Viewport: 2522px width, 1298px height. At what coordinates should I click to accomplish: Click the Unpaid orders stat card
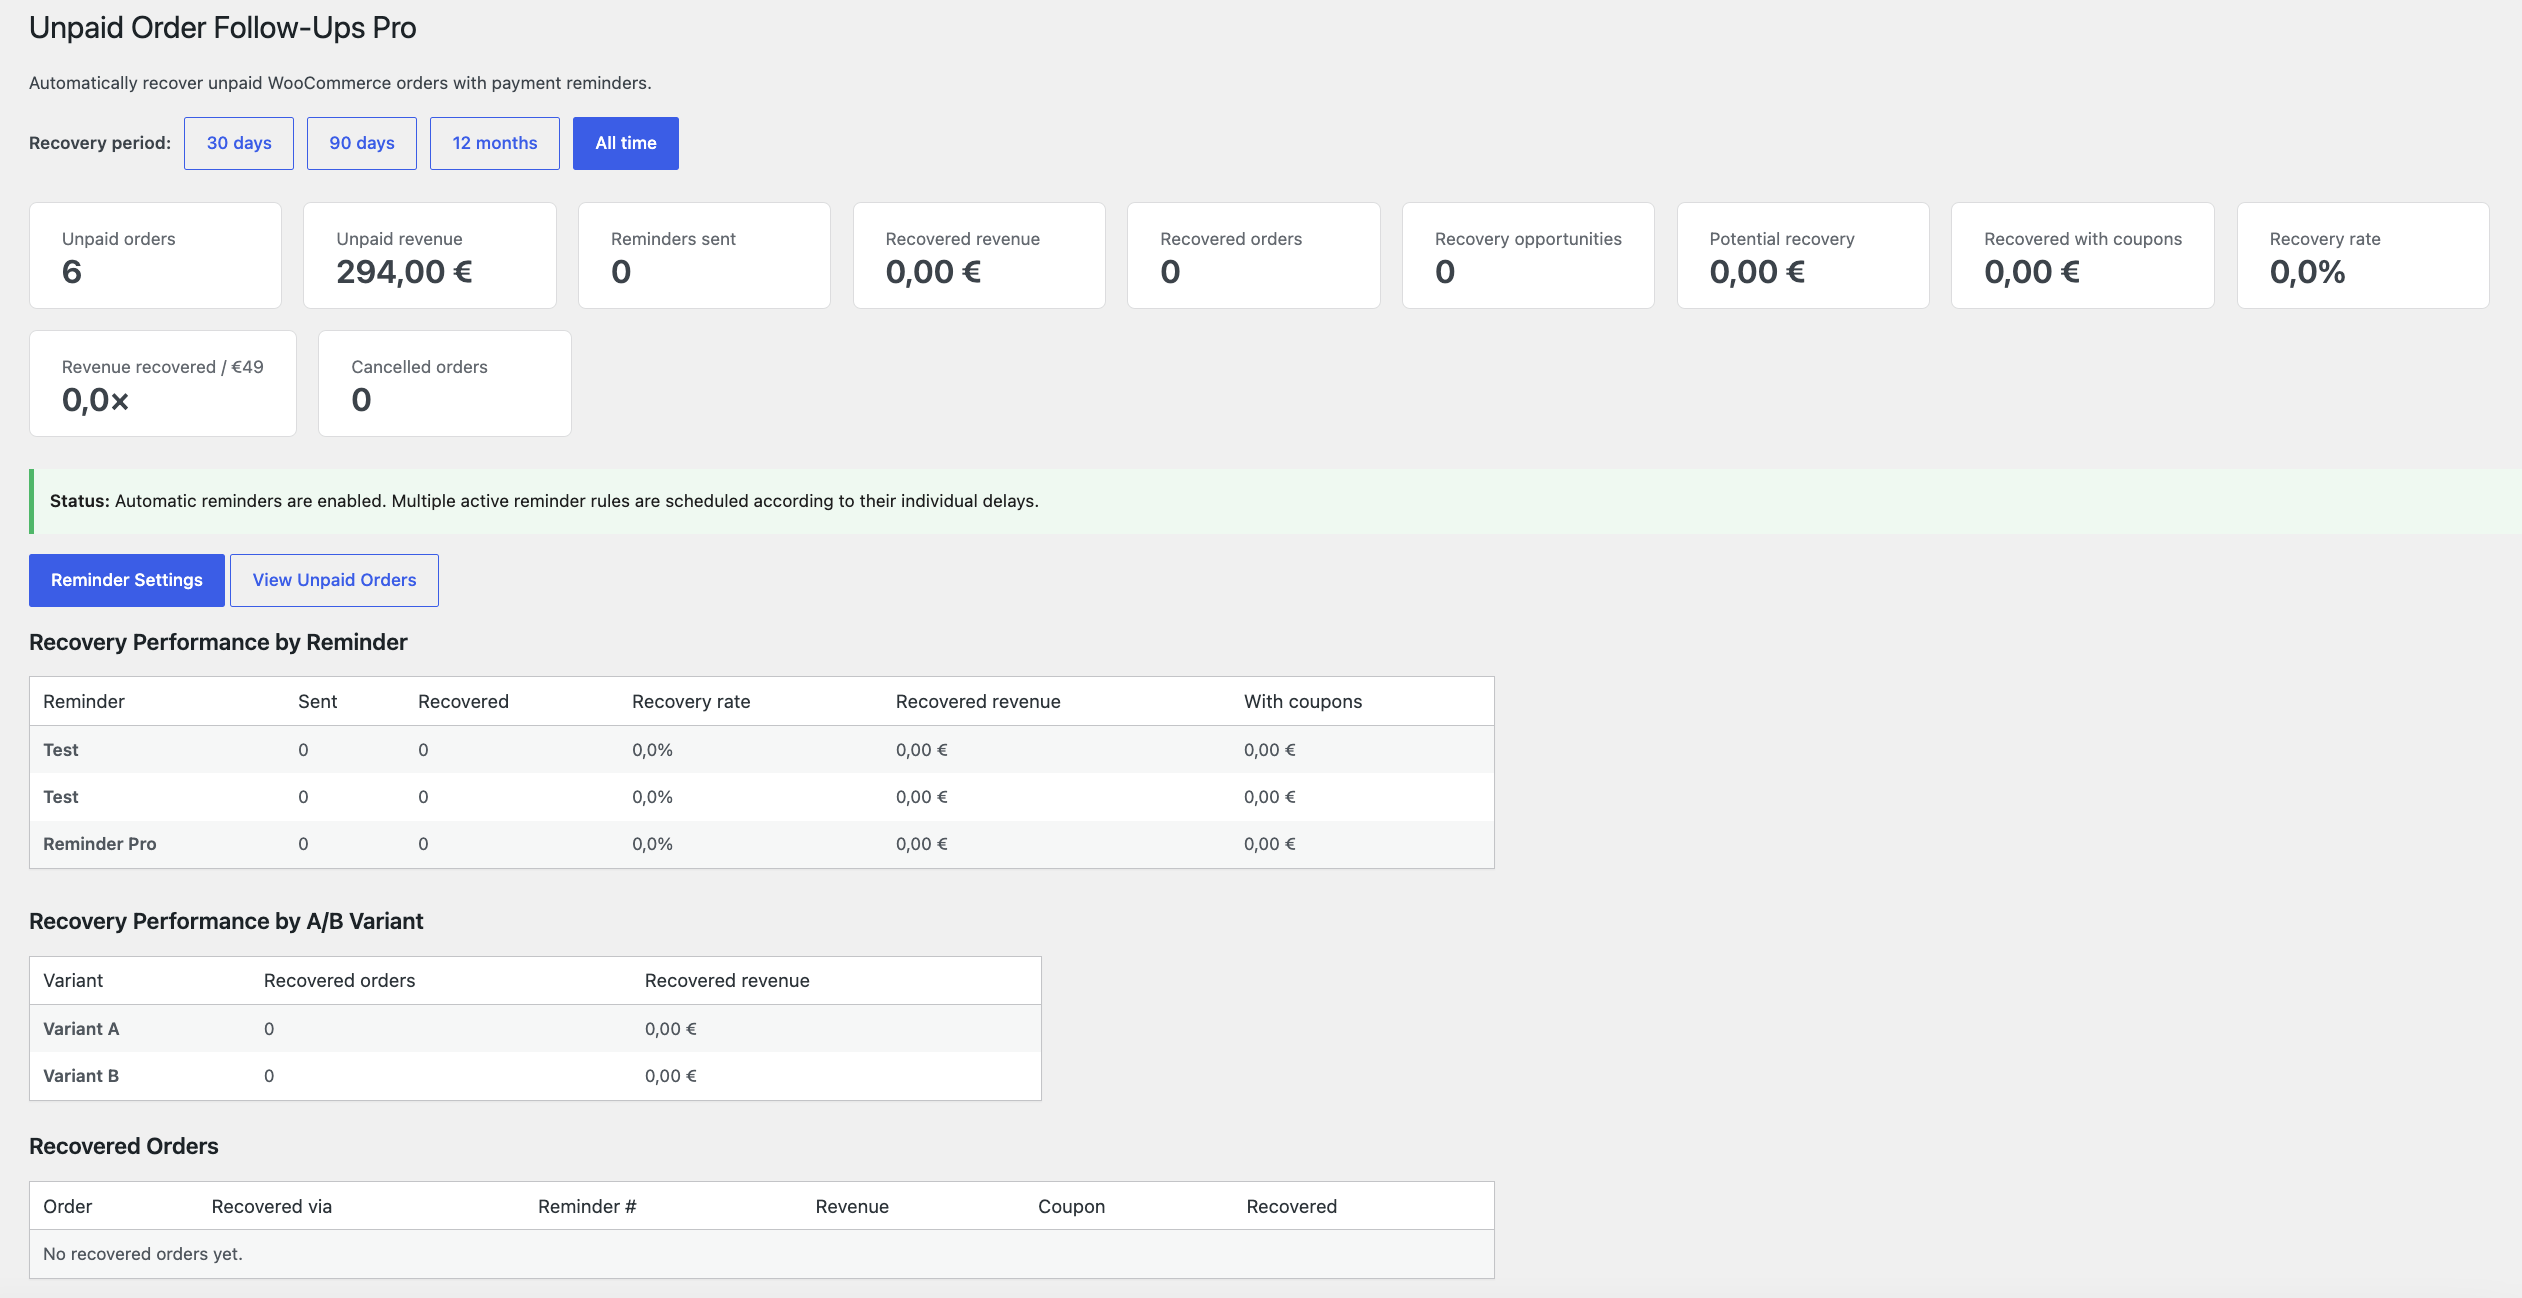[x=155, y=256]
